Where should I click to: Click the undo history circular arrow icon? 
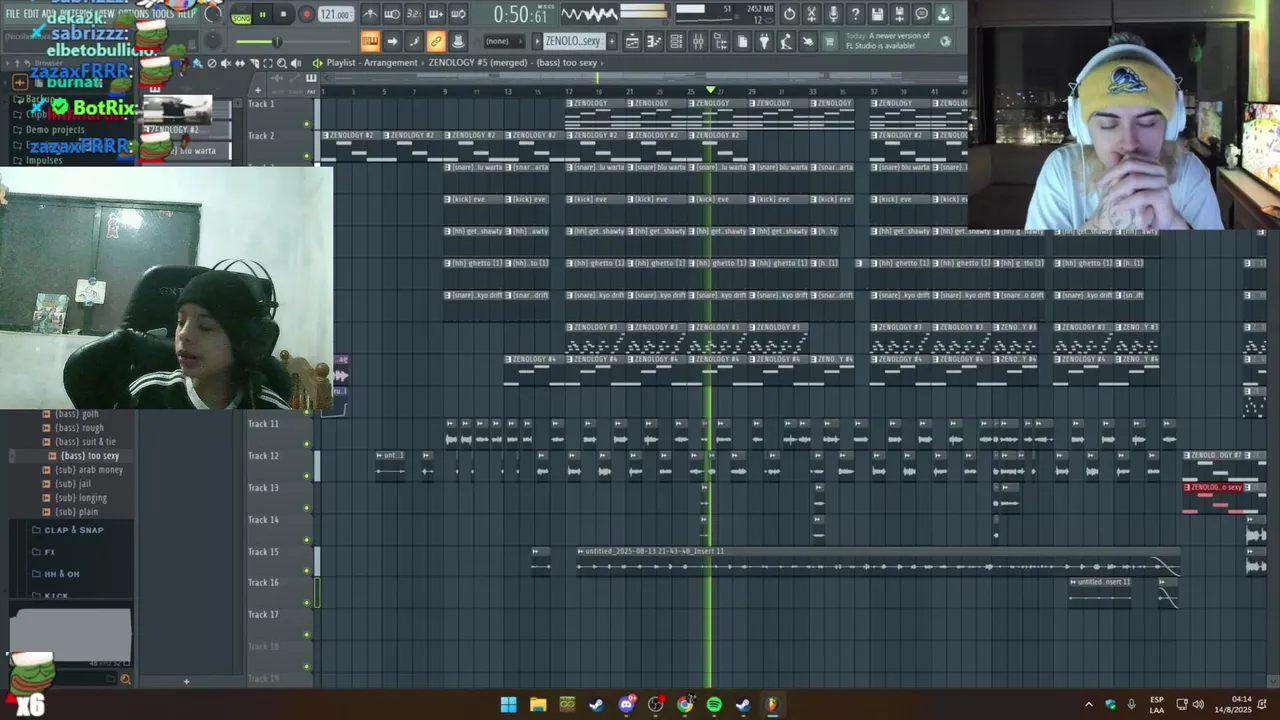[790, 15]
